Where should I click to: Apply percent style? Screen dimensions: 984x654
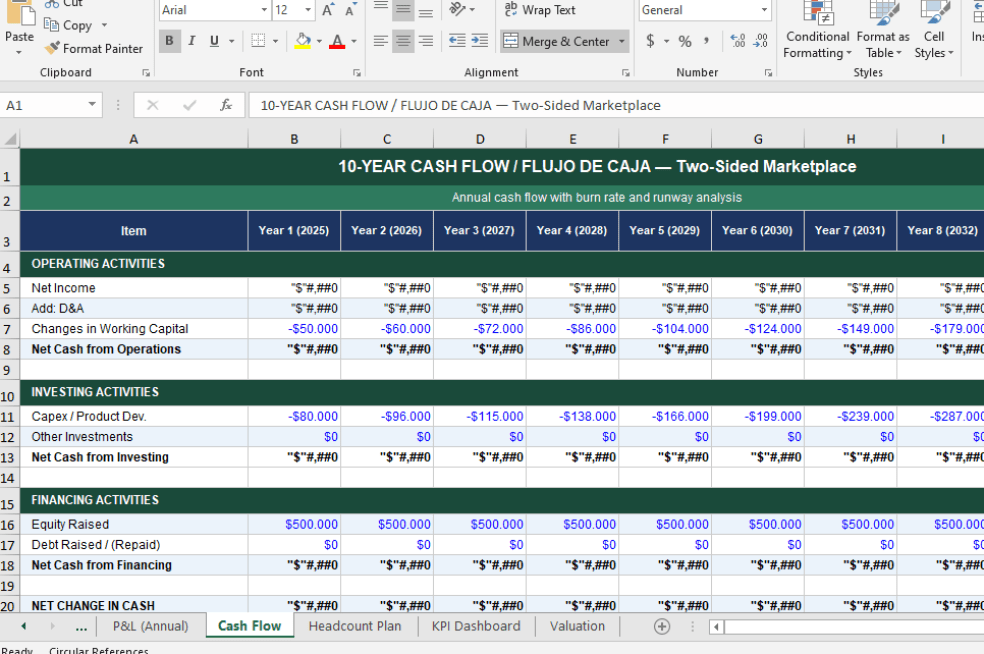point(685,41)
